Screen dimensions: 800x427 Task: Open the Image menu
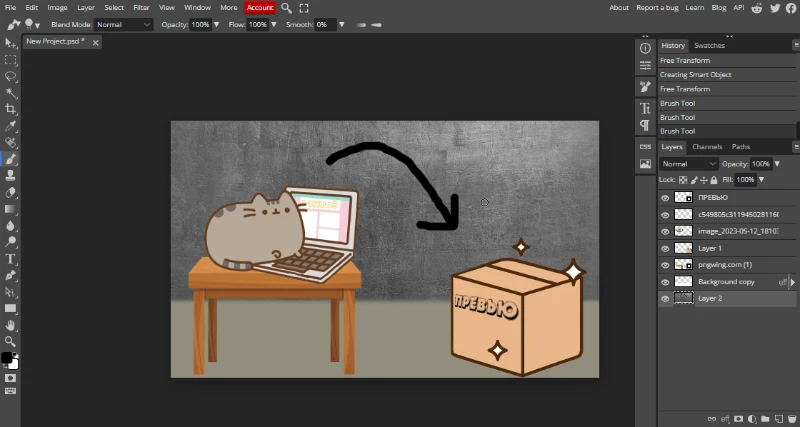[x=58, y=8]
